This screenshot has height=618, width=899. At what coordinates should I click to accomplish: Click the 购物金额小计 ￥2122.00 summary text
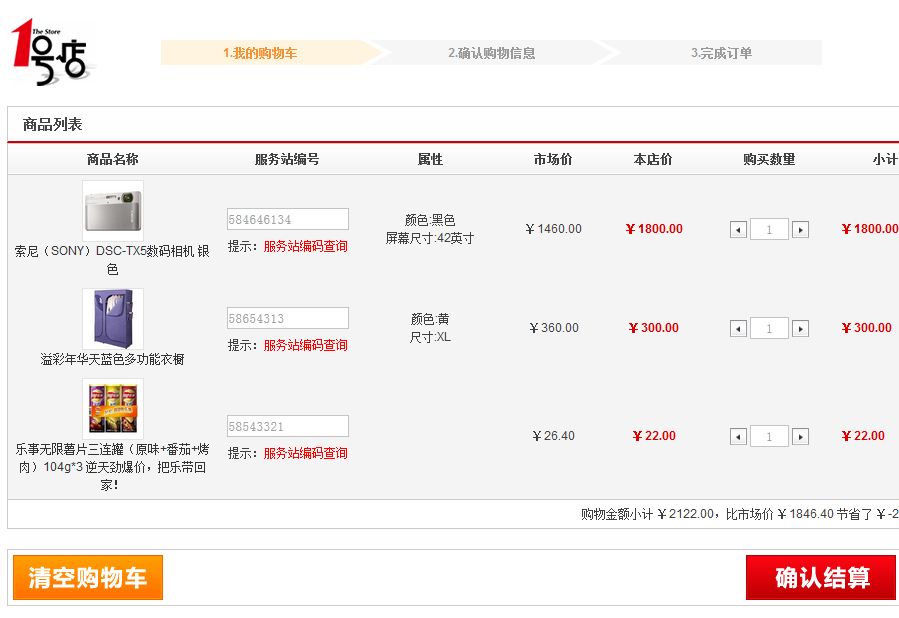point(647,514)
